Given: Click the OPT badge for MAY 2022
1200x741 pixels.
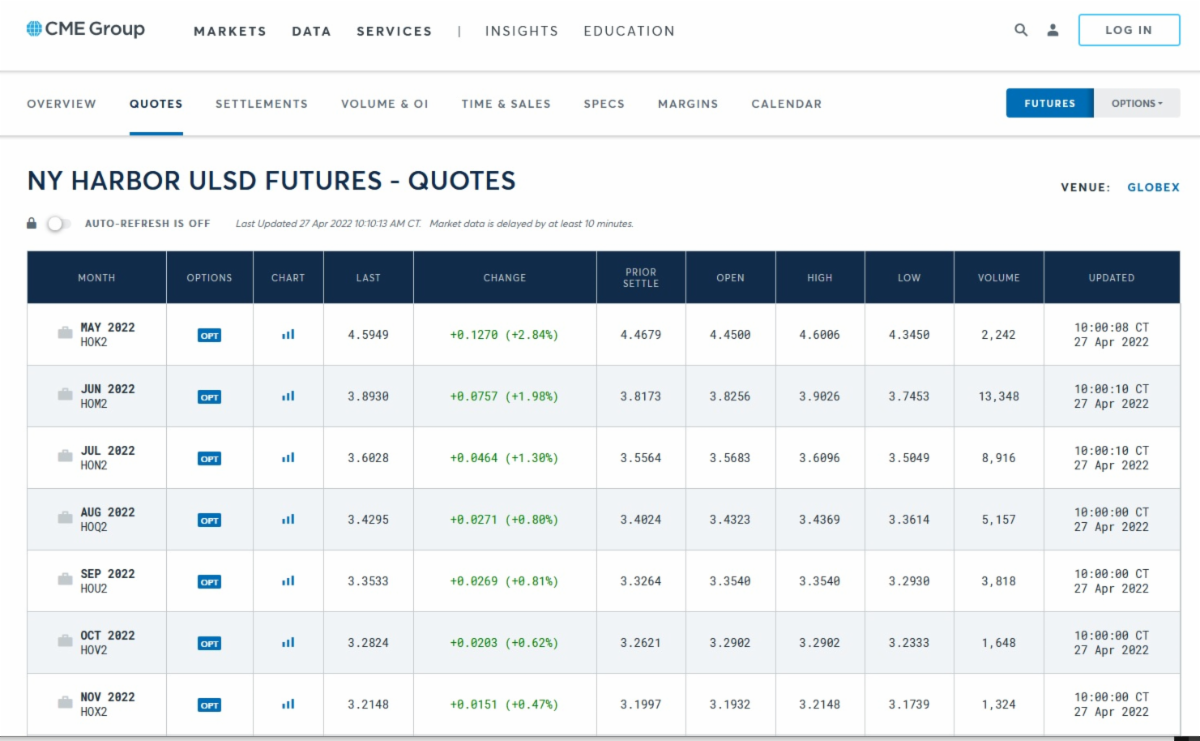Looking at the screenshot, I should click(x=209, y=335).
